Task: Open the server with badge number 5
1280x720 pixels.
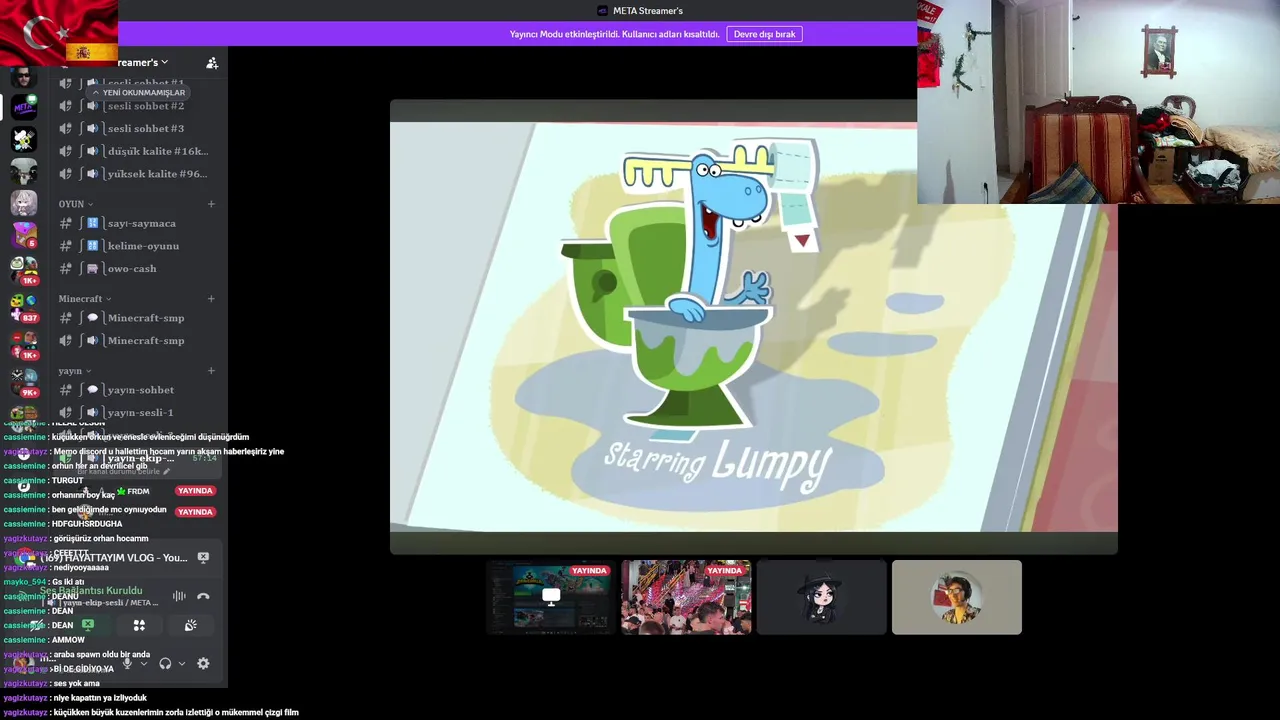Action: [24, 236]
